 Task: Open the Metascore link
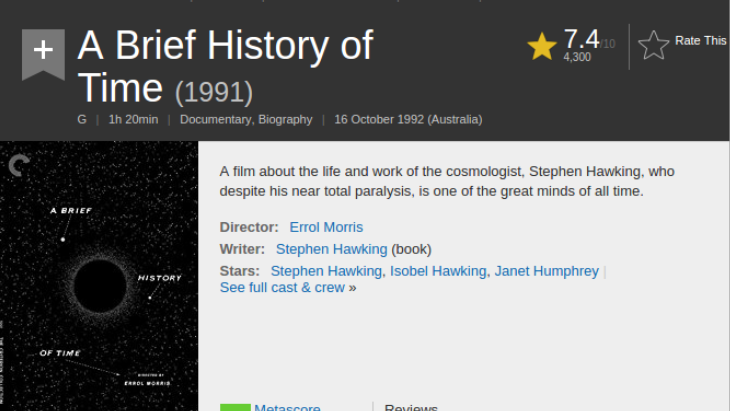287,407
